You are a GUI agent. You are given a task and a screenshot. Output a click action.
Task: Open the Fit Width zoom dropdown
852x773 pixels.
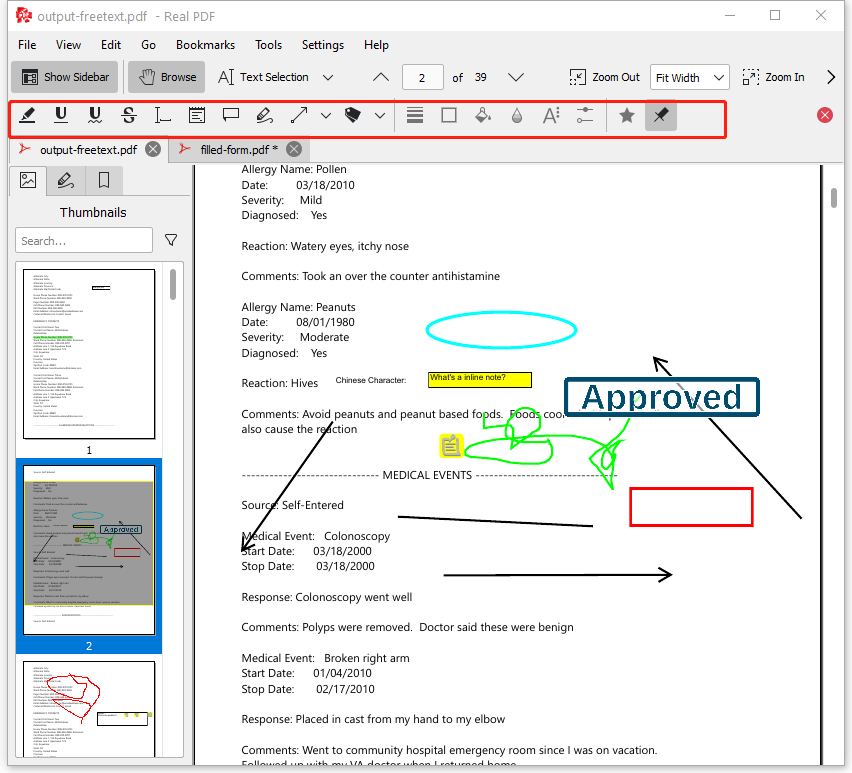coord(690,77)
